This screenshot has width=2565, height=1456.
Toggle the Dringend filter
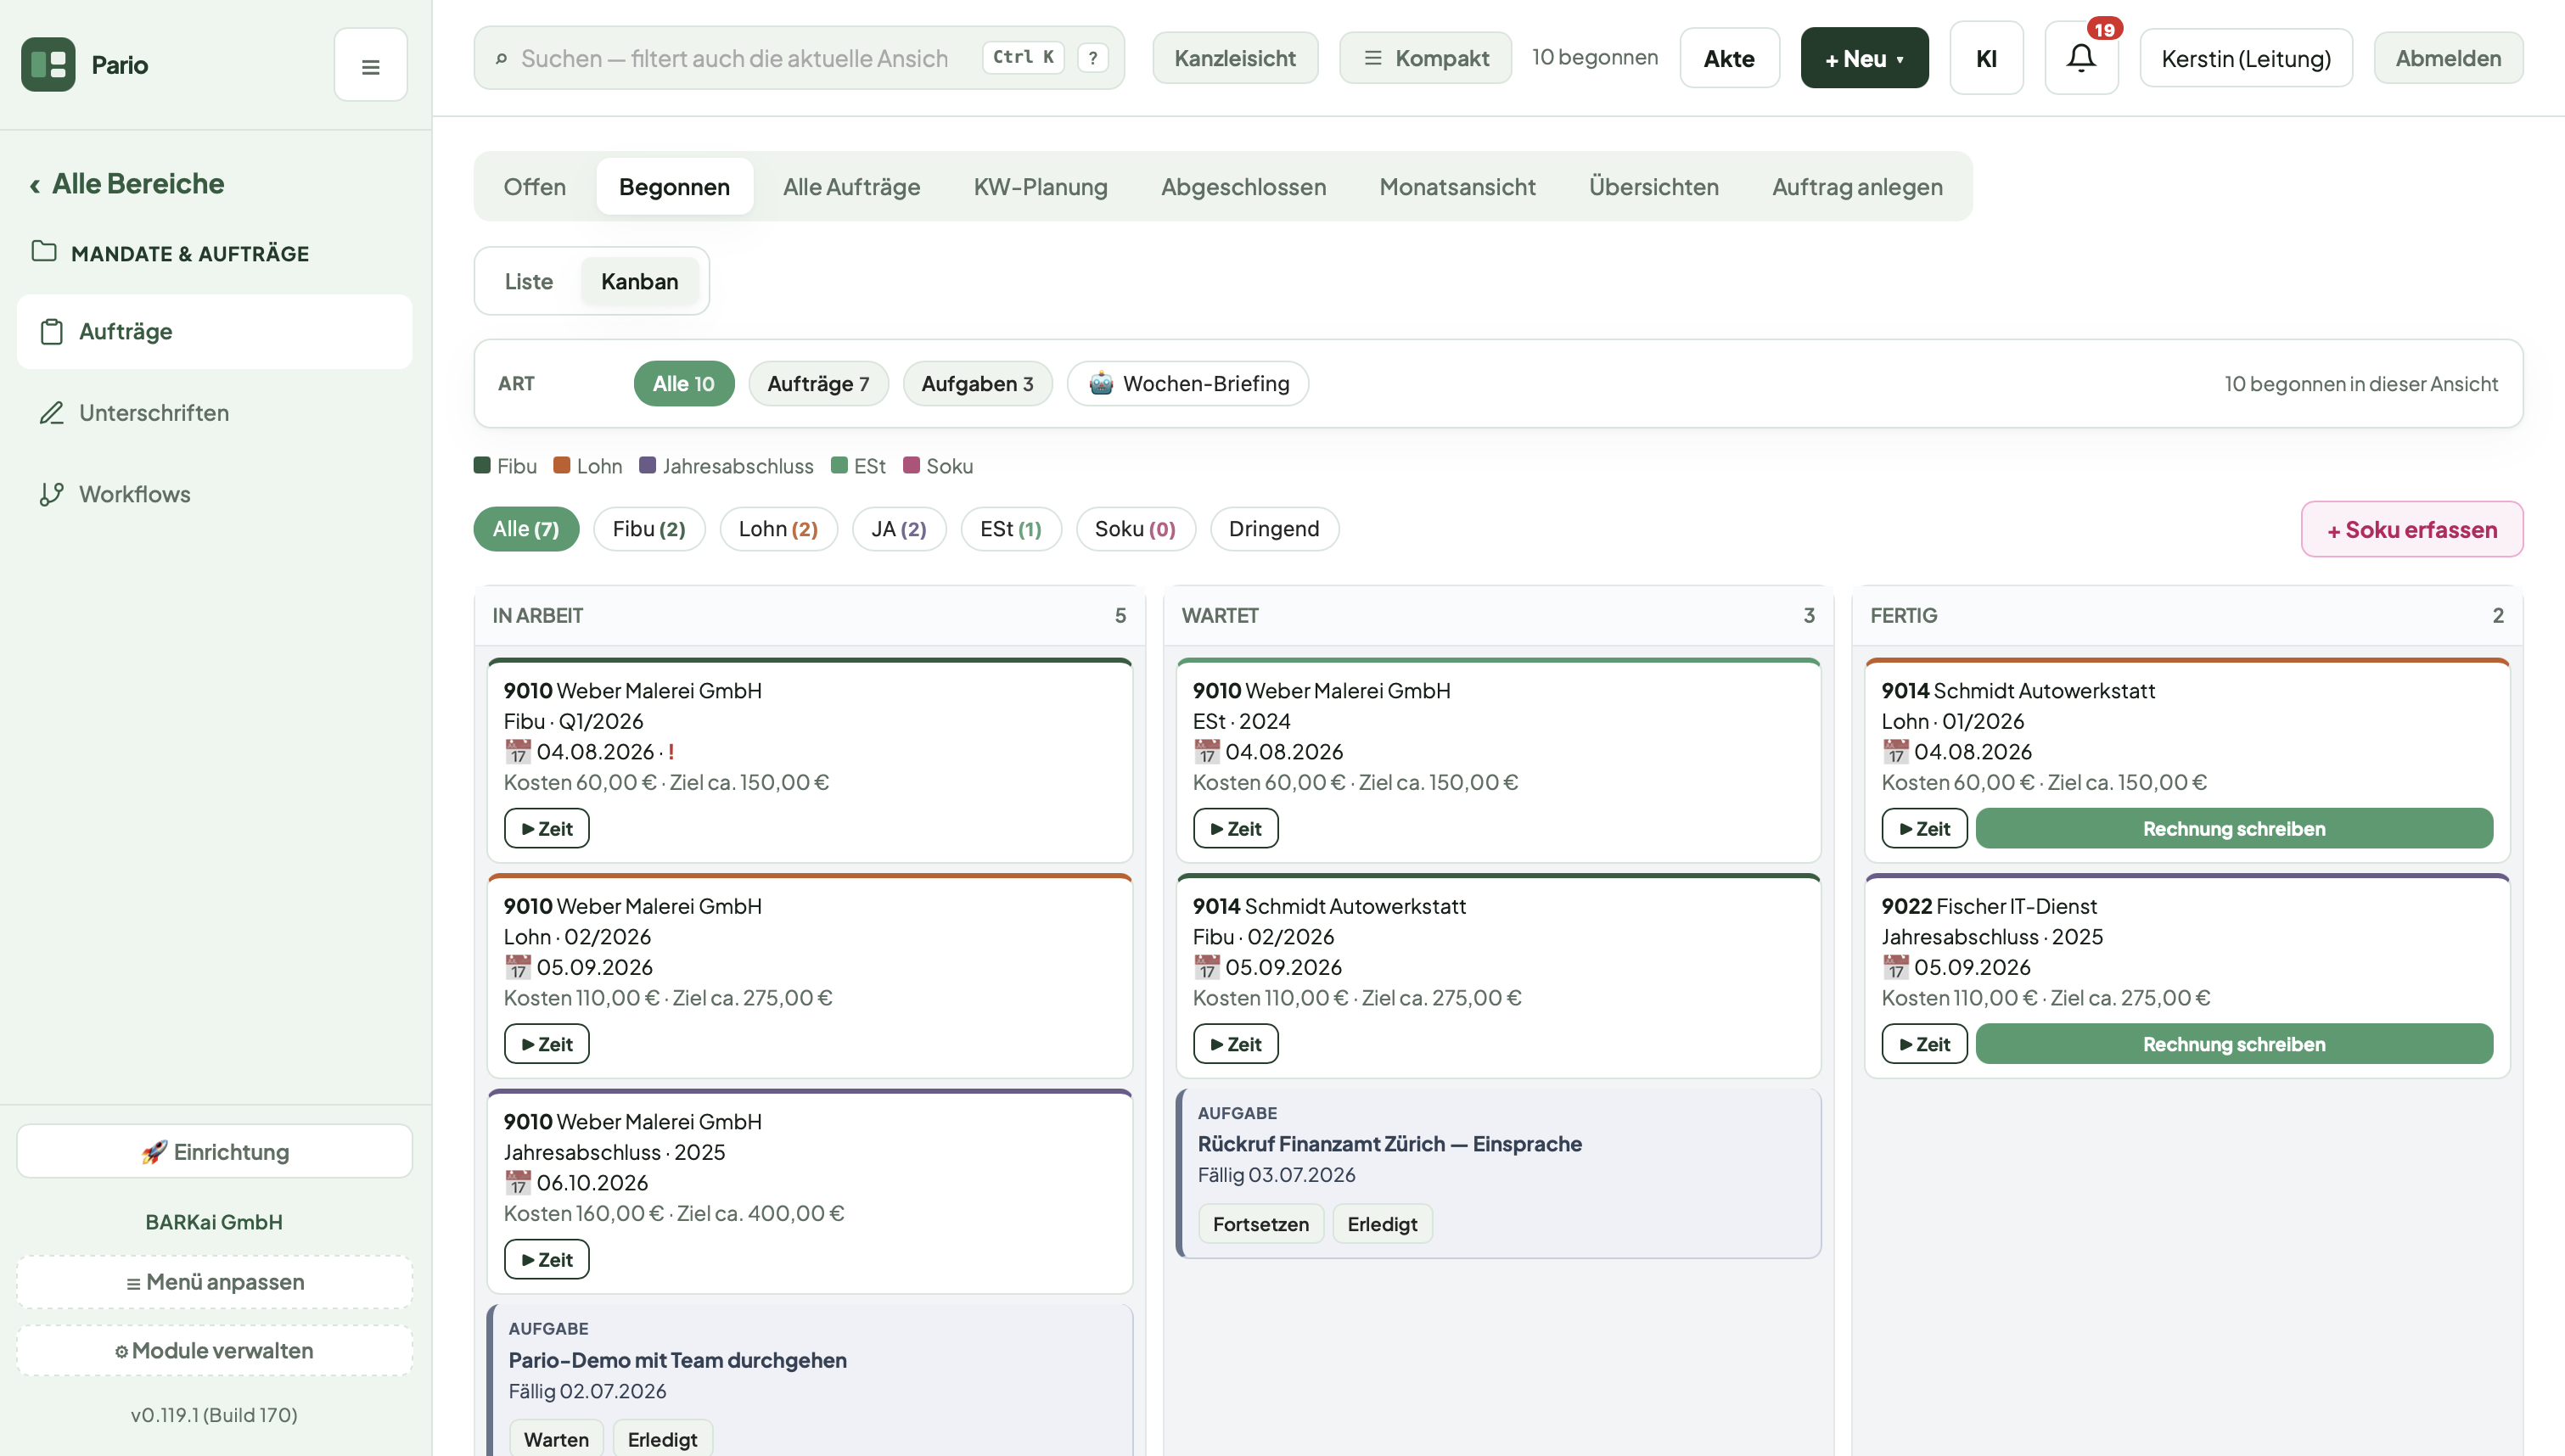pos(1274,529)
